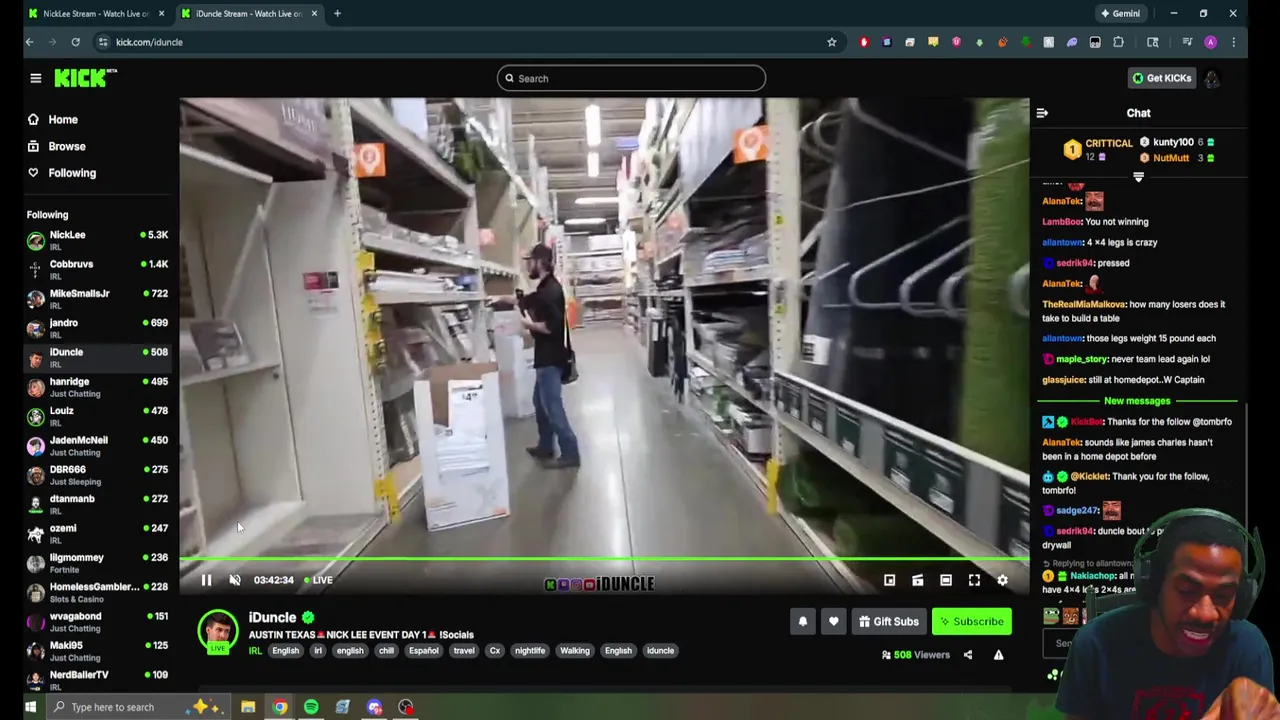Click New messages chat indicator
The image size is (1280, 720).
tap(1137, 401)
